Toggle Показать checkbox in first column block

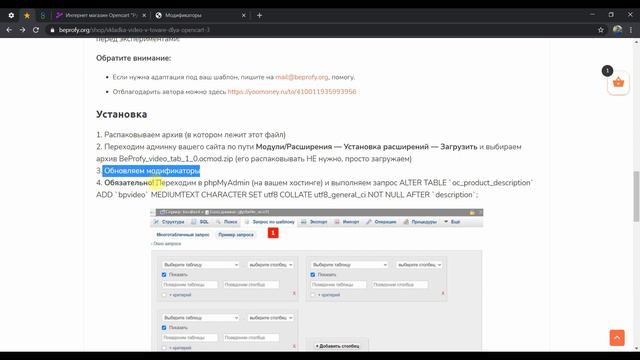(164, 275)
